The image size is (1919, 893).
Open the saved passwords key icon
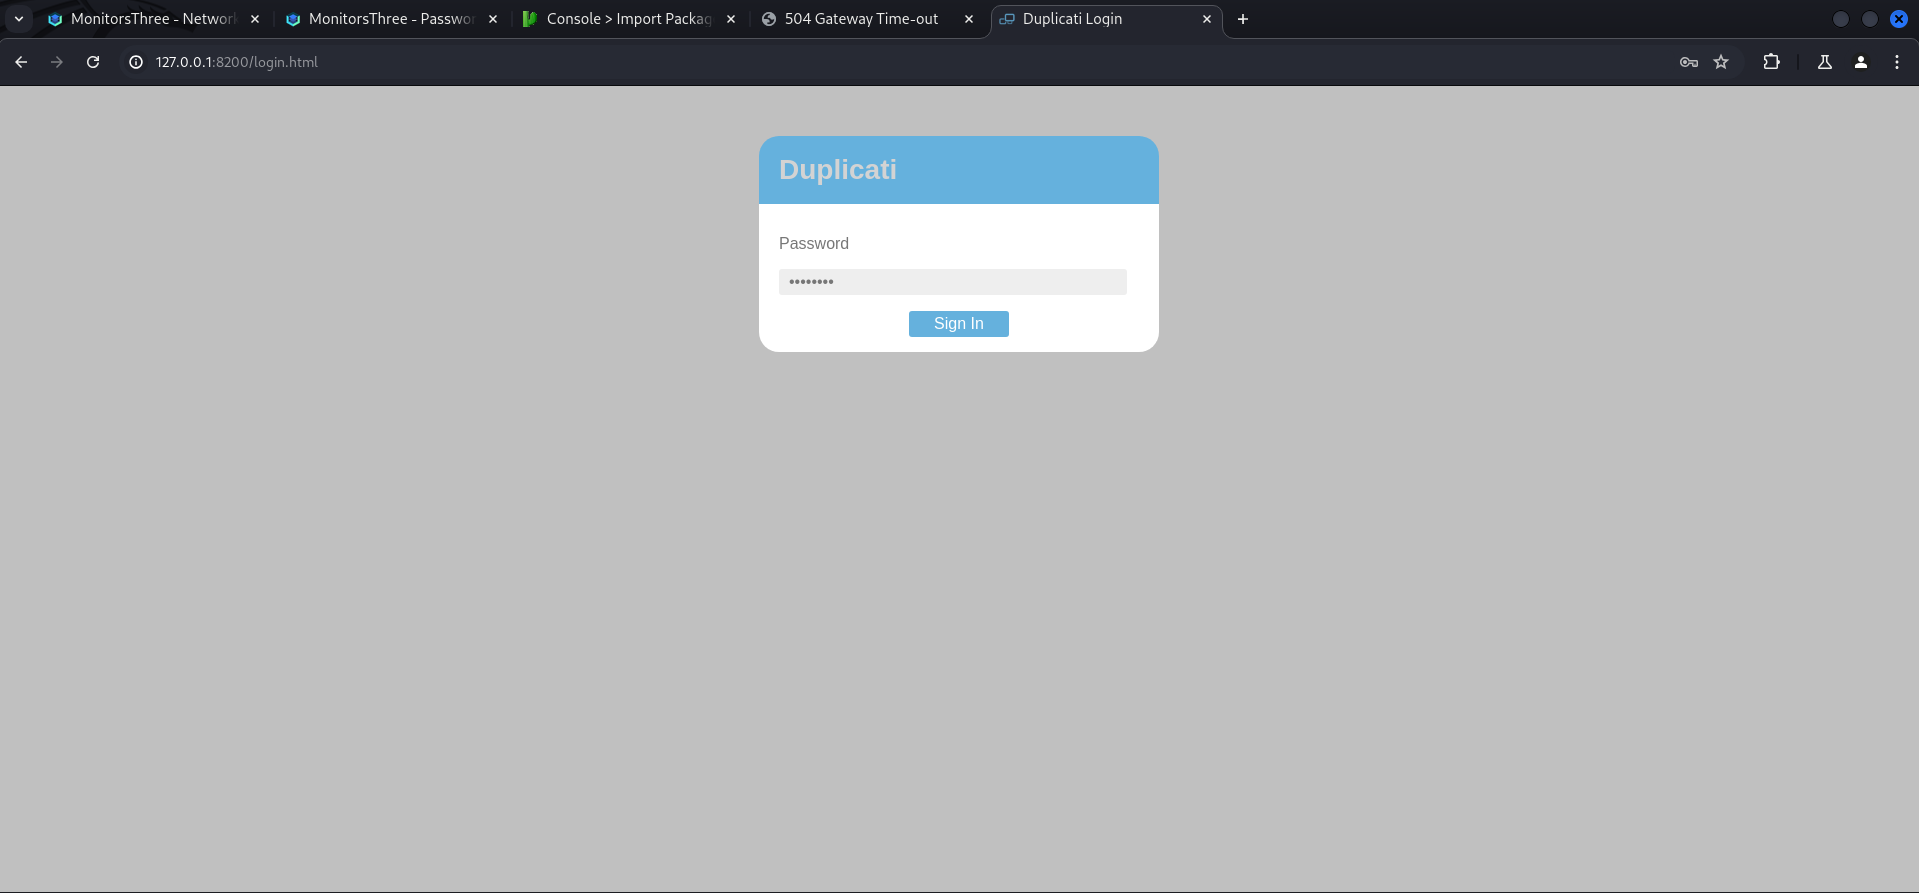tap(1688, 62)
